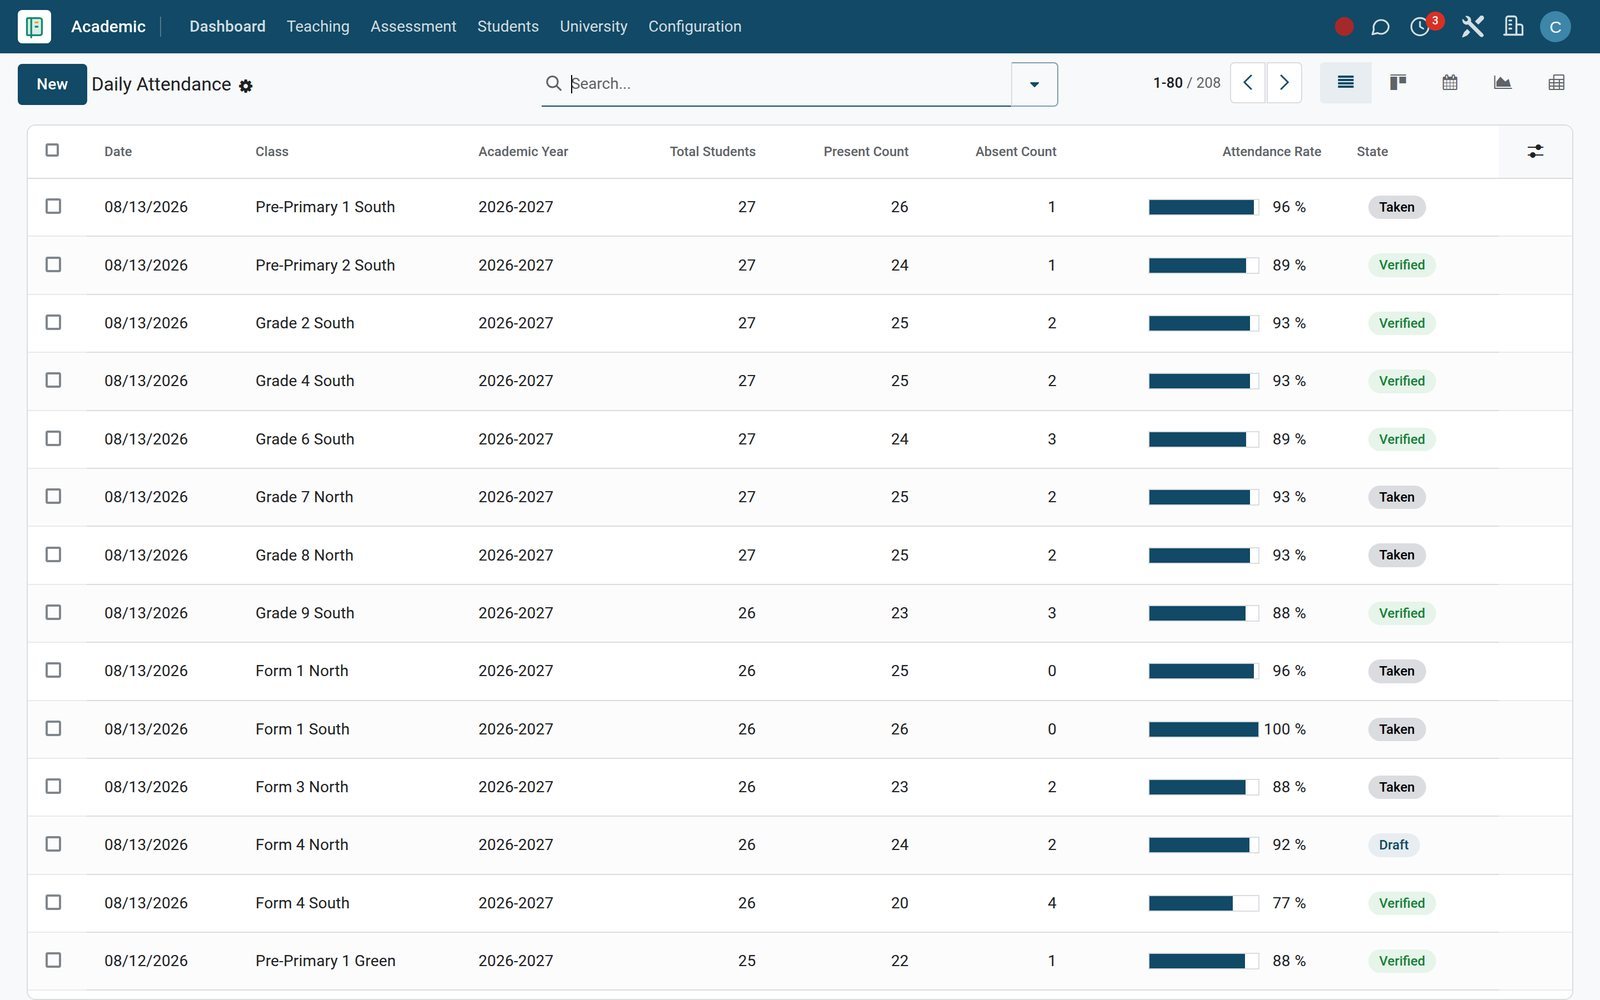Open the activities clock icon with badge 3

(1420, 27)
